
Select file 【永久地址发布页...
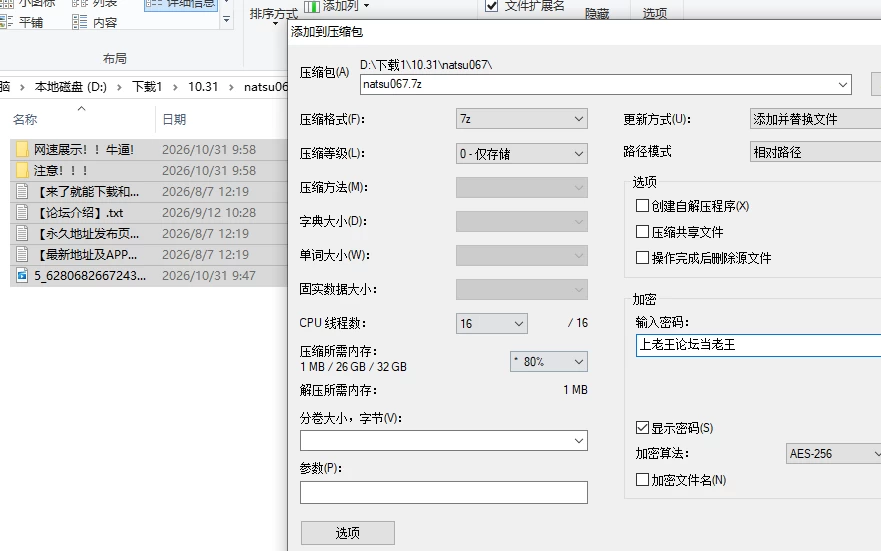pos(87,233)
